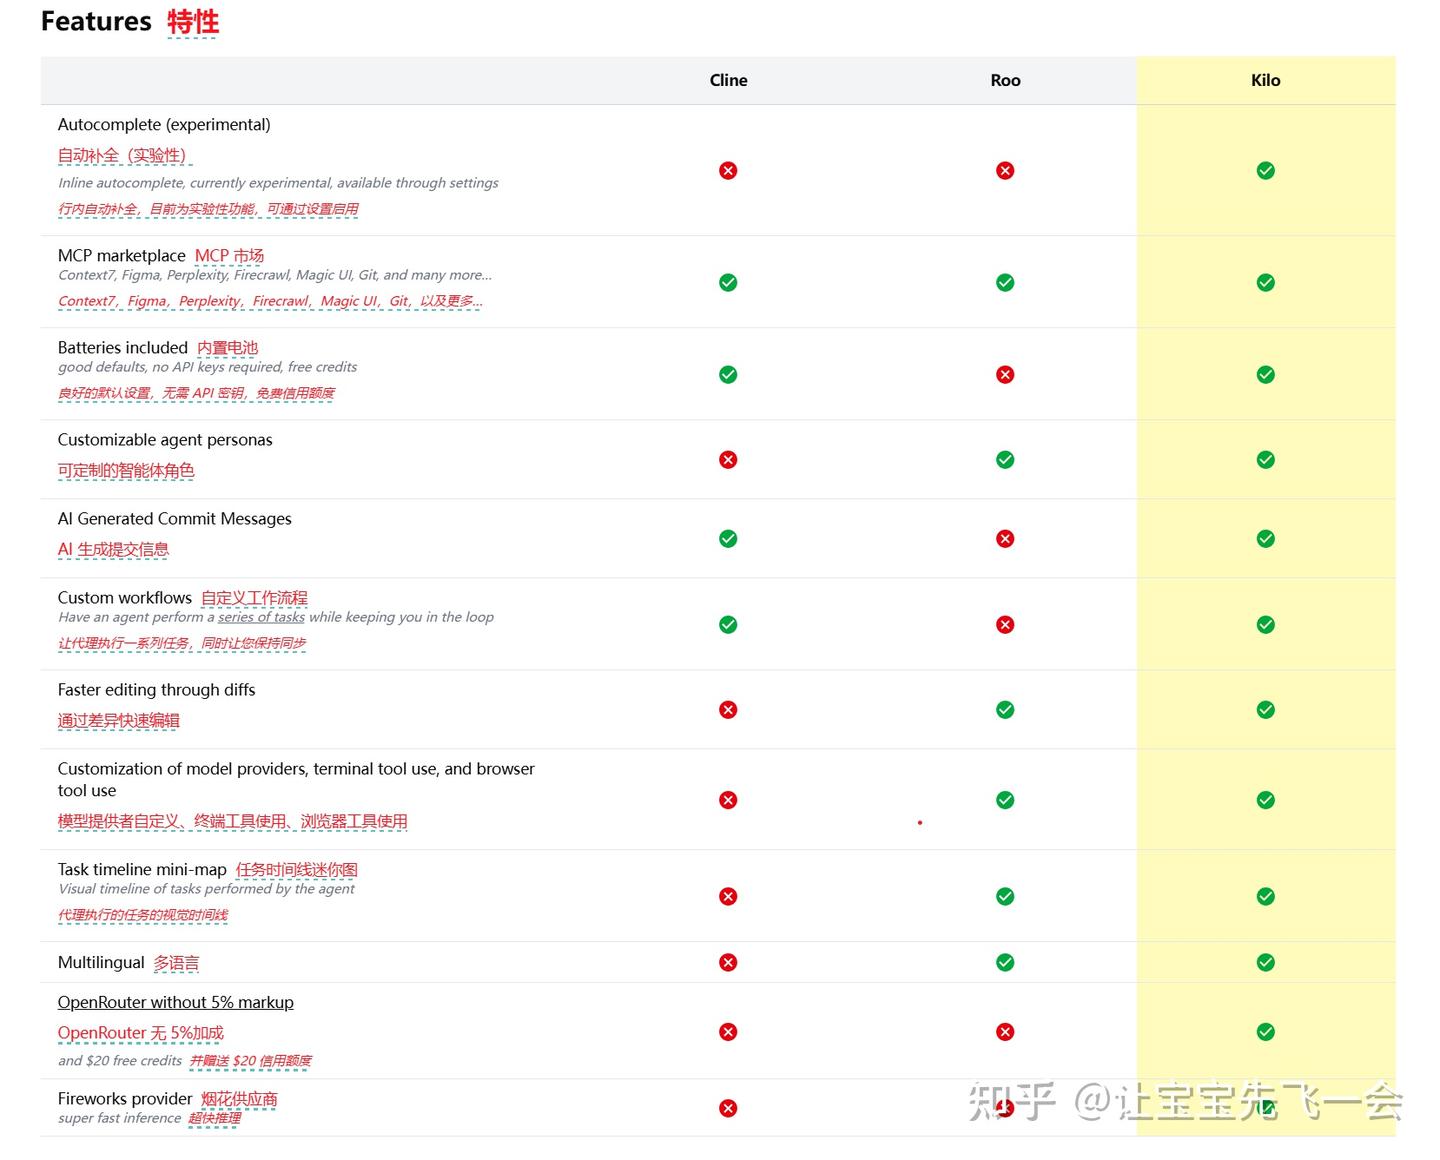Click Custom workflows green check under Kilo

point(1265,625)
